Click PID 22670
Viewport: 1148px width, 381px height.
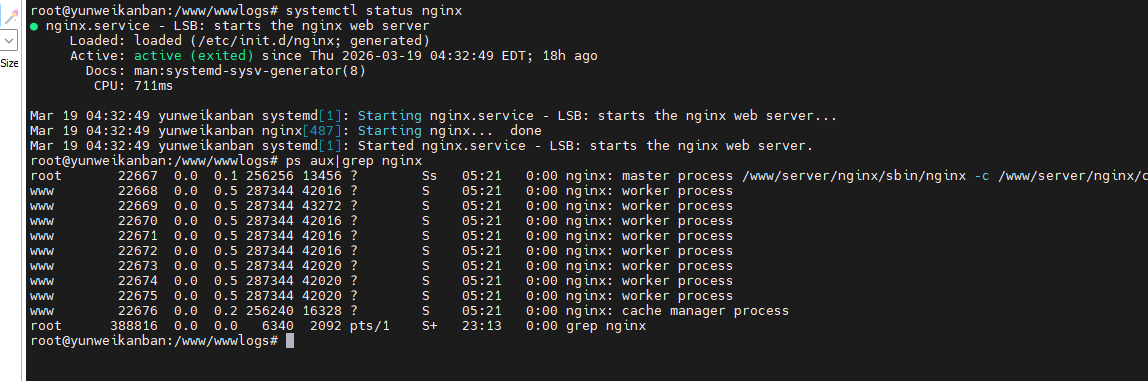pos(138,221)
